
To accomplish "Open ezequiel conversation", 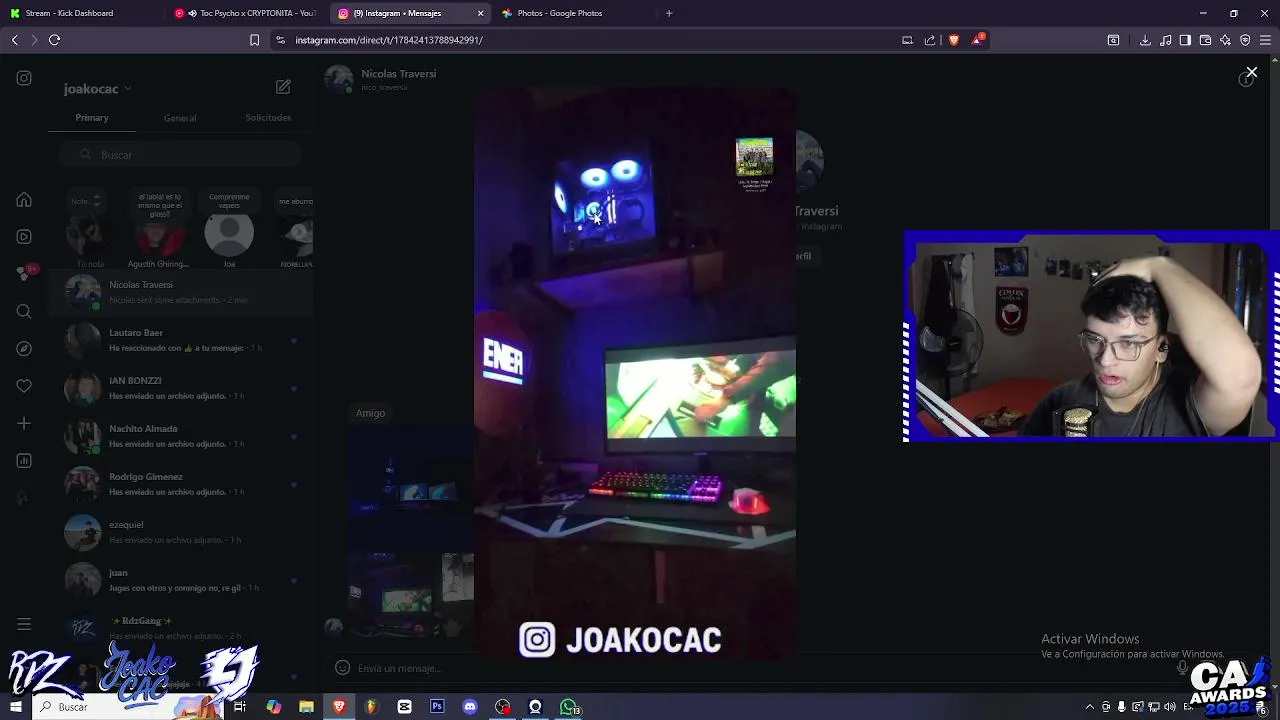I will 181,532.
